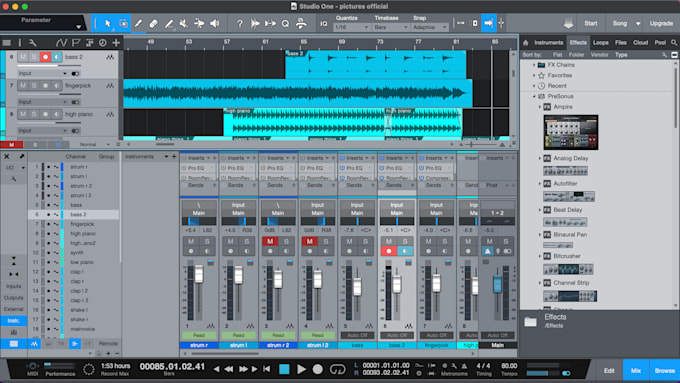Click the Record transport button
The width and height of the screenshot is (680, 383).
click(x=317, y=369)
